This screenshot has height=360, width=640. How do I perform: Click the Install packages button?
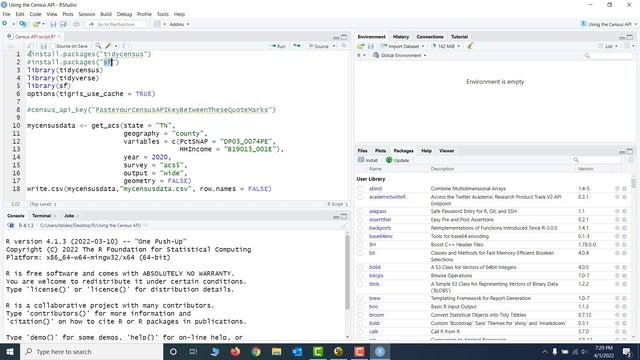[x=368, y=160]
